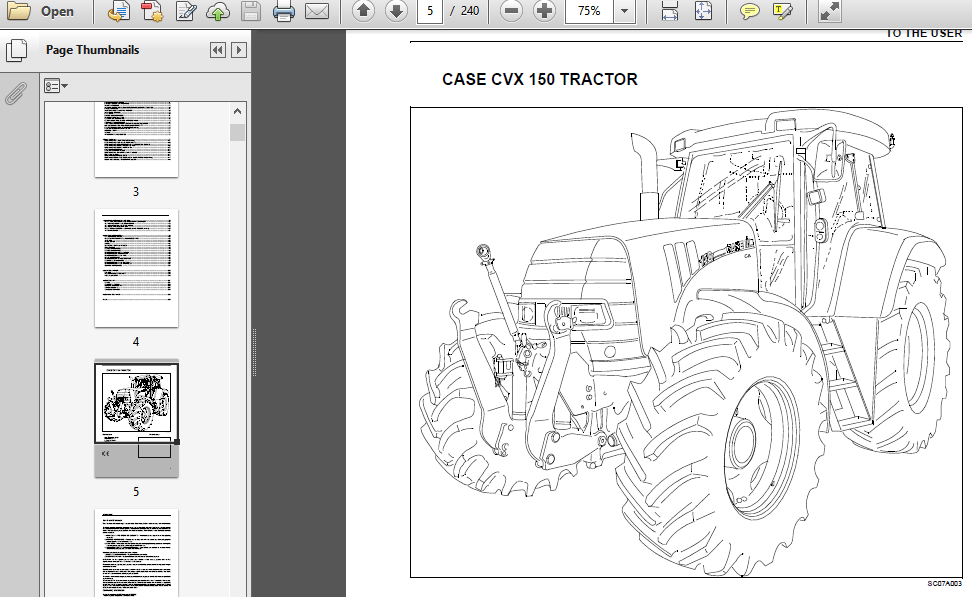Send file via email envelope icon
Viewport: 972px width, 597px height.
click(x=317, y=11)
